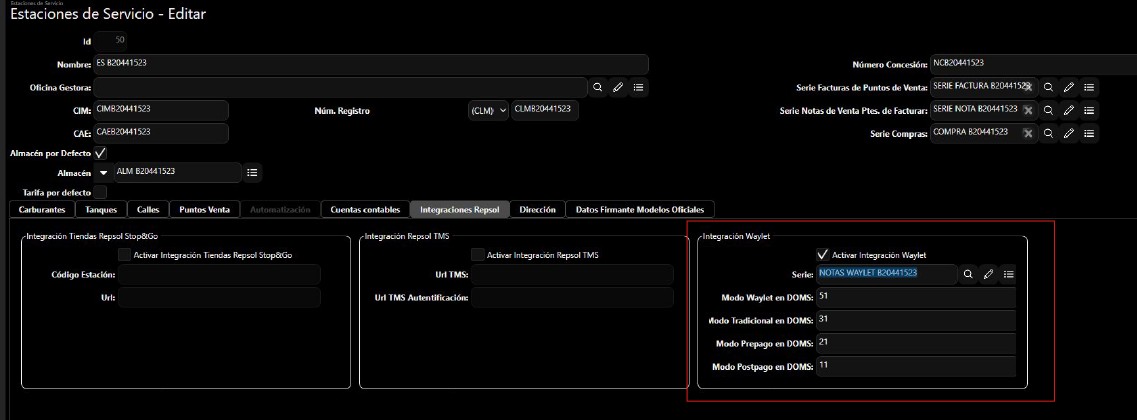
Task: Click the Url TMS field
Action: pyautogui.click(x=571, y=274)
